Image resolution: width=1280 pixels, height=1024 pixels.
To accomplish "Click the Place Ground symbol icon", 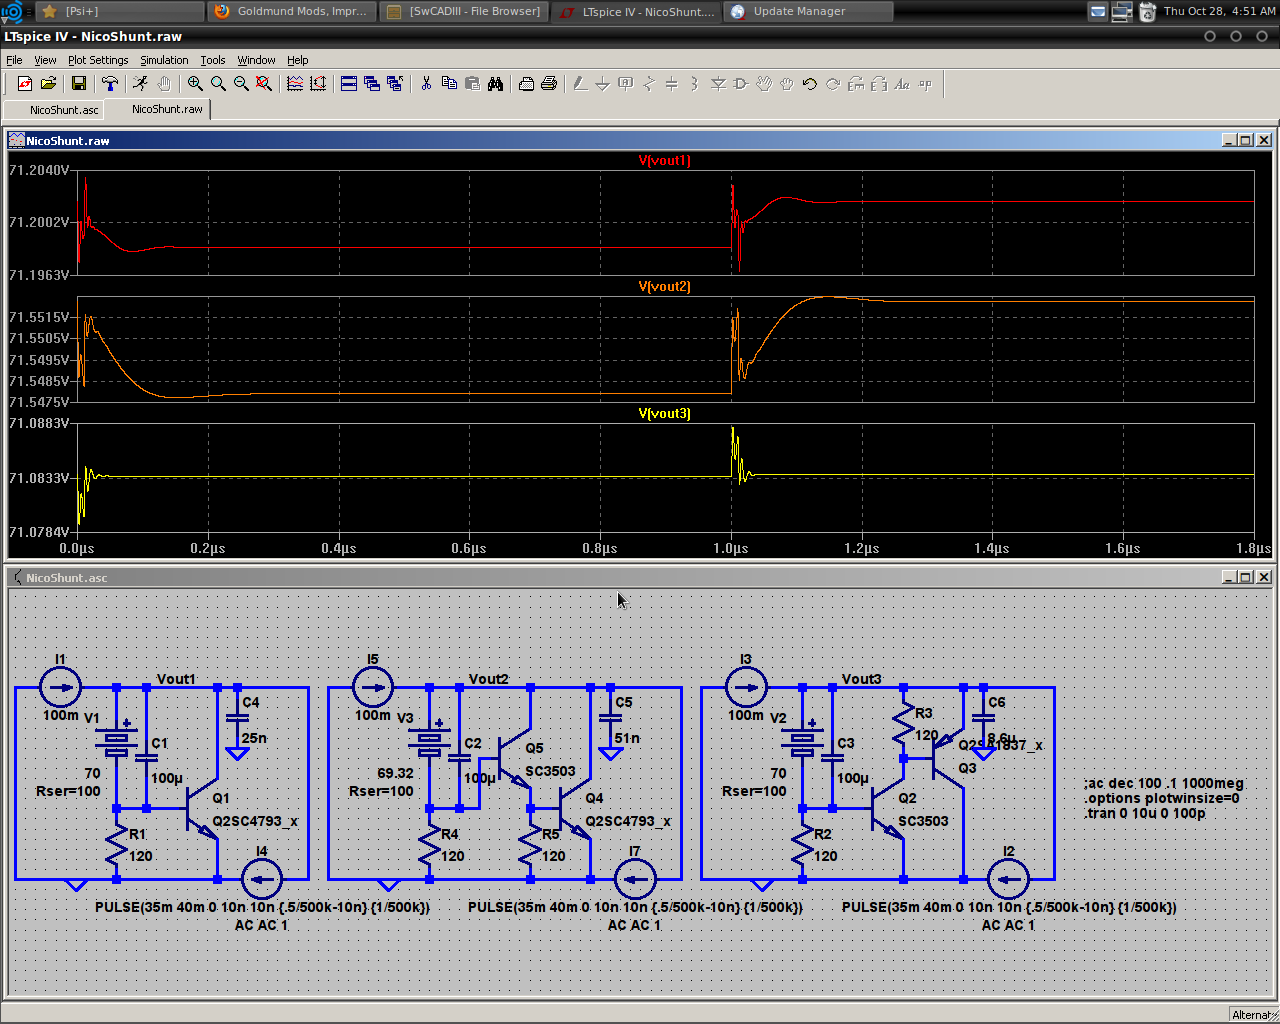I will tap(603, 84).
